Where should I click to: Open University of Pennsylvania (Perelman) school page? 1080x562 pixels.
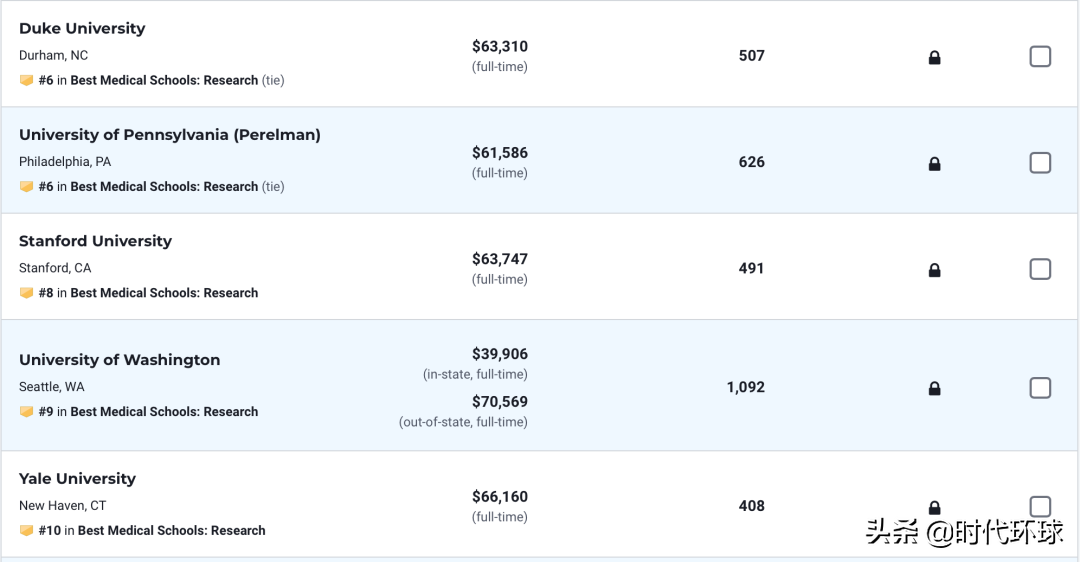pyautogui.click(x=170, y=135)
